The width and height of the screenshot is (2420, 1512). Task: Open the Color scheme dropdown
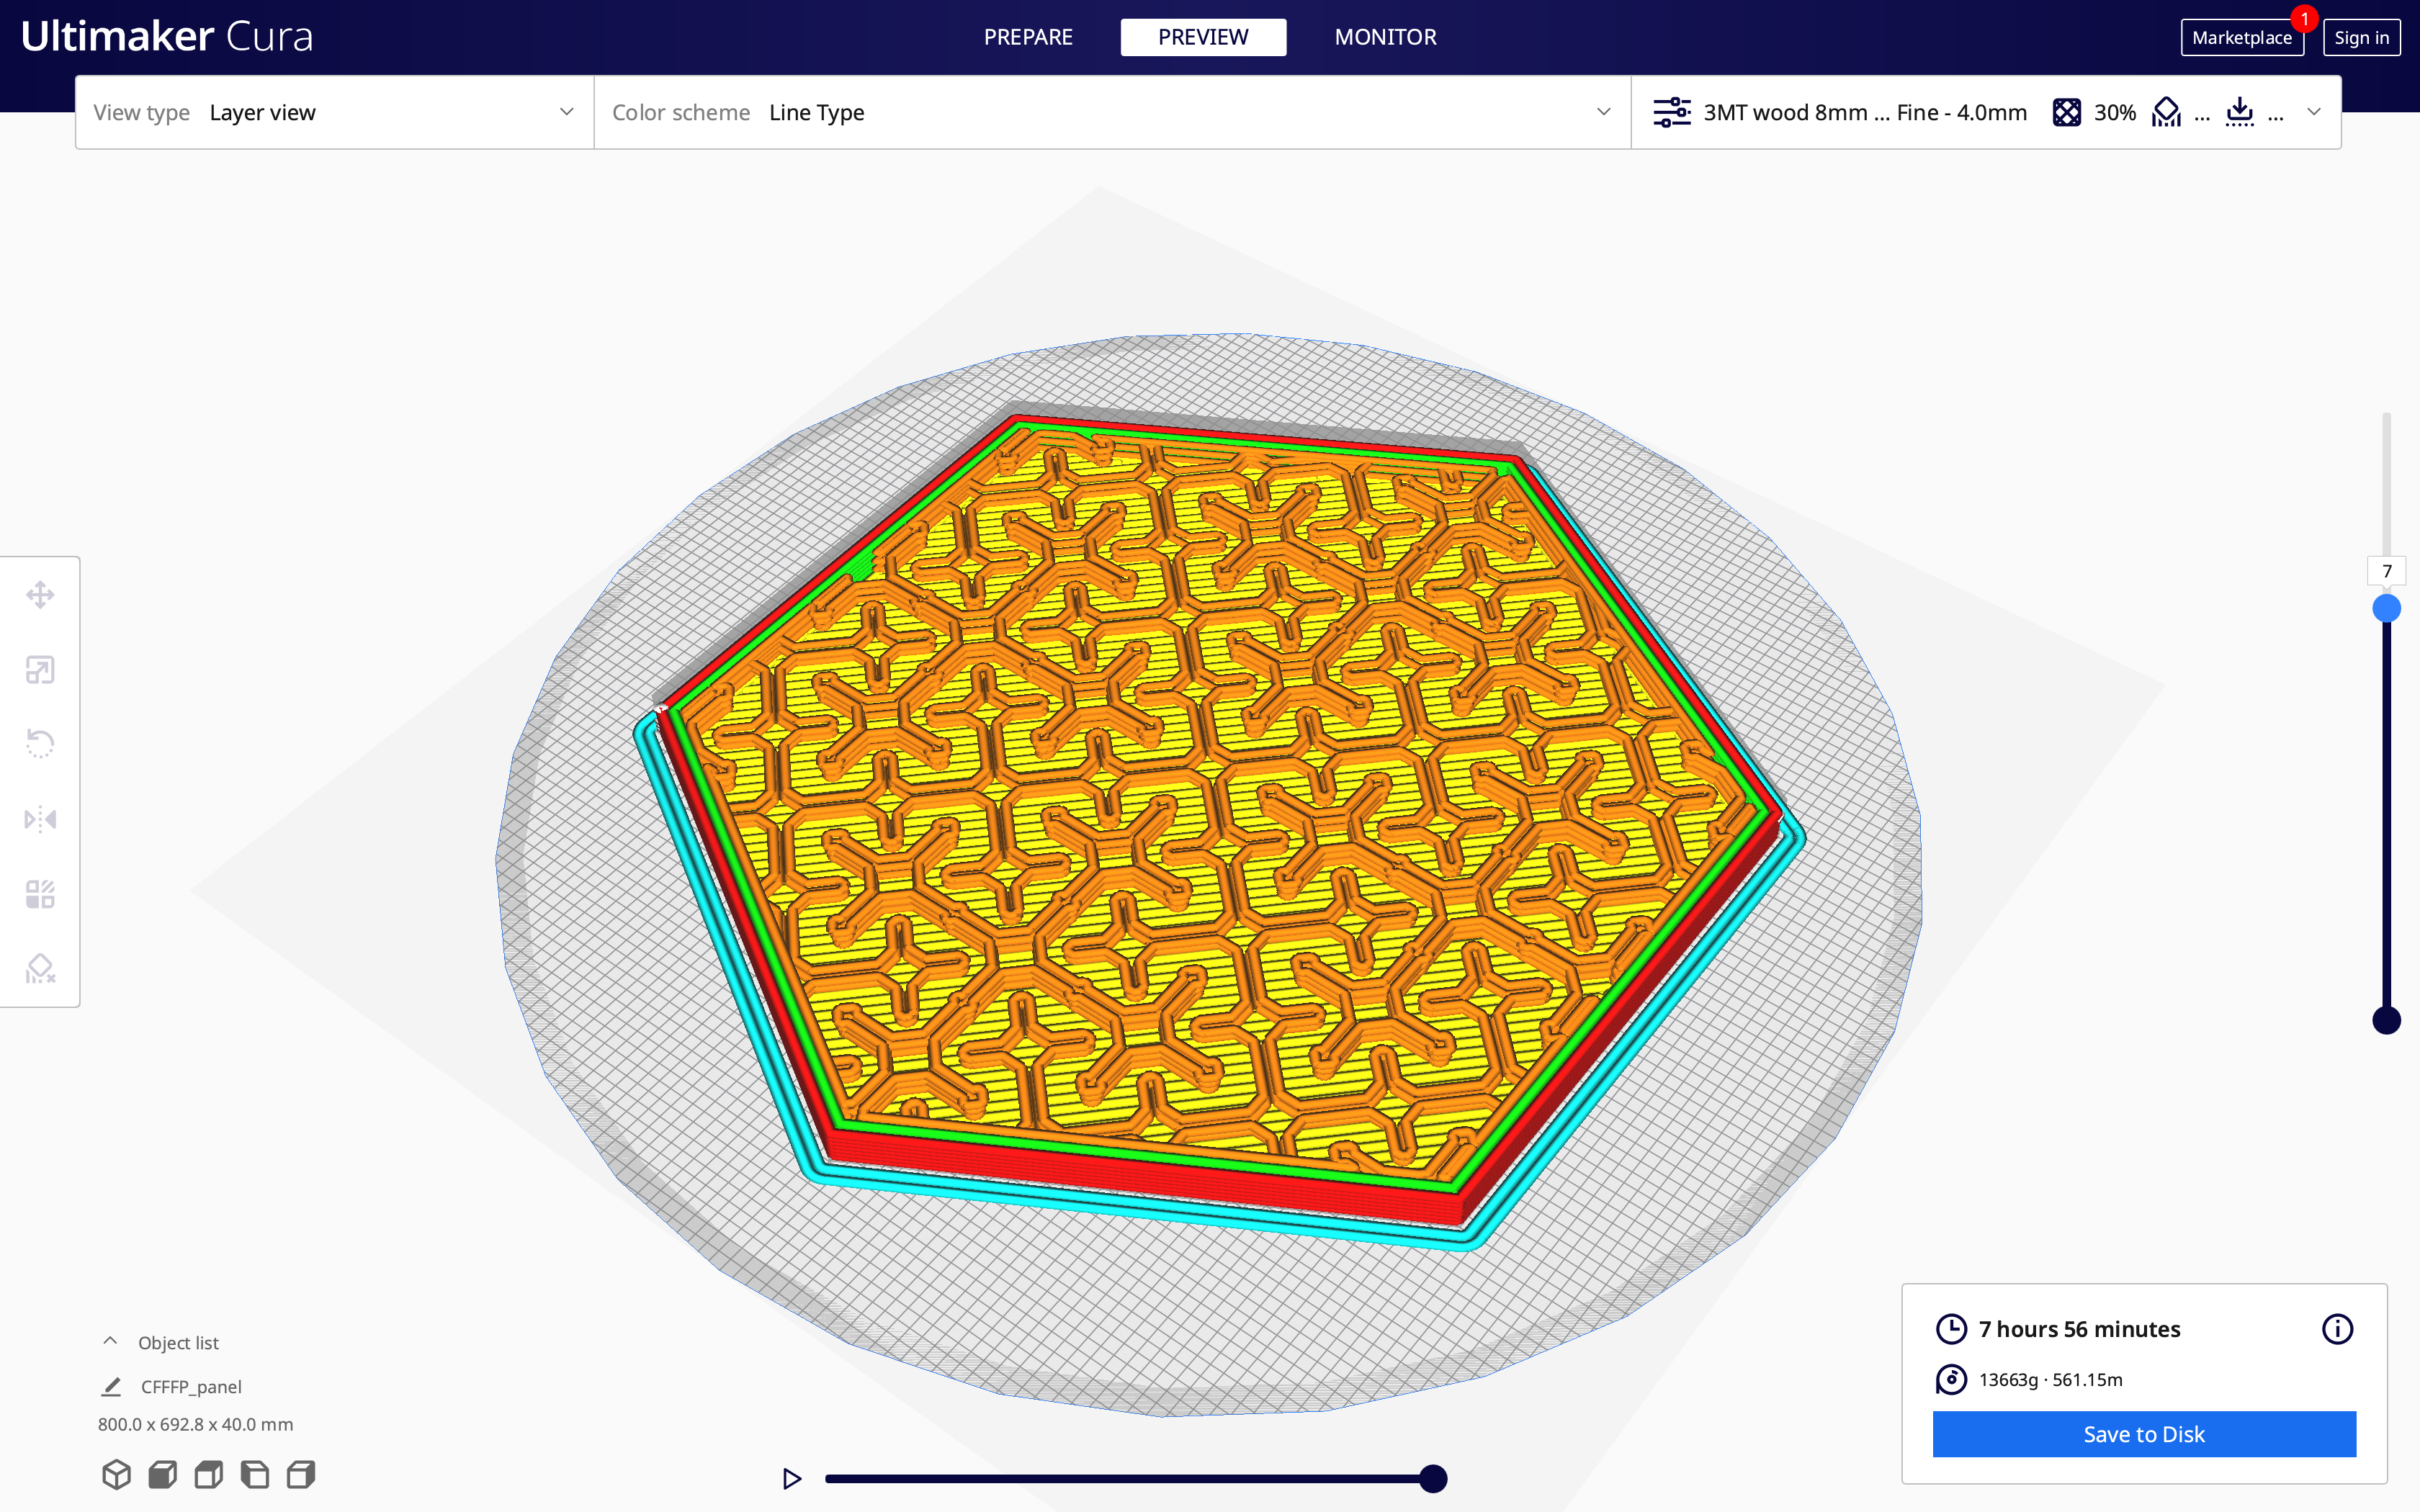tap(1111, 112)
